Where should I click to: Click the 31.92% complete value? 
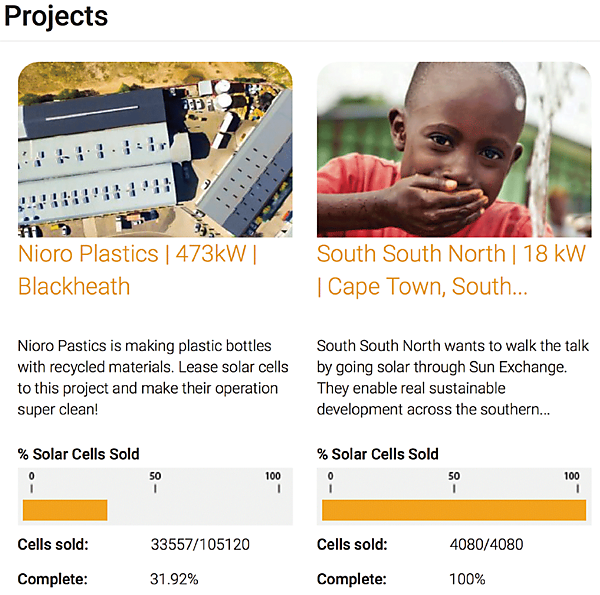coord(173,579)
